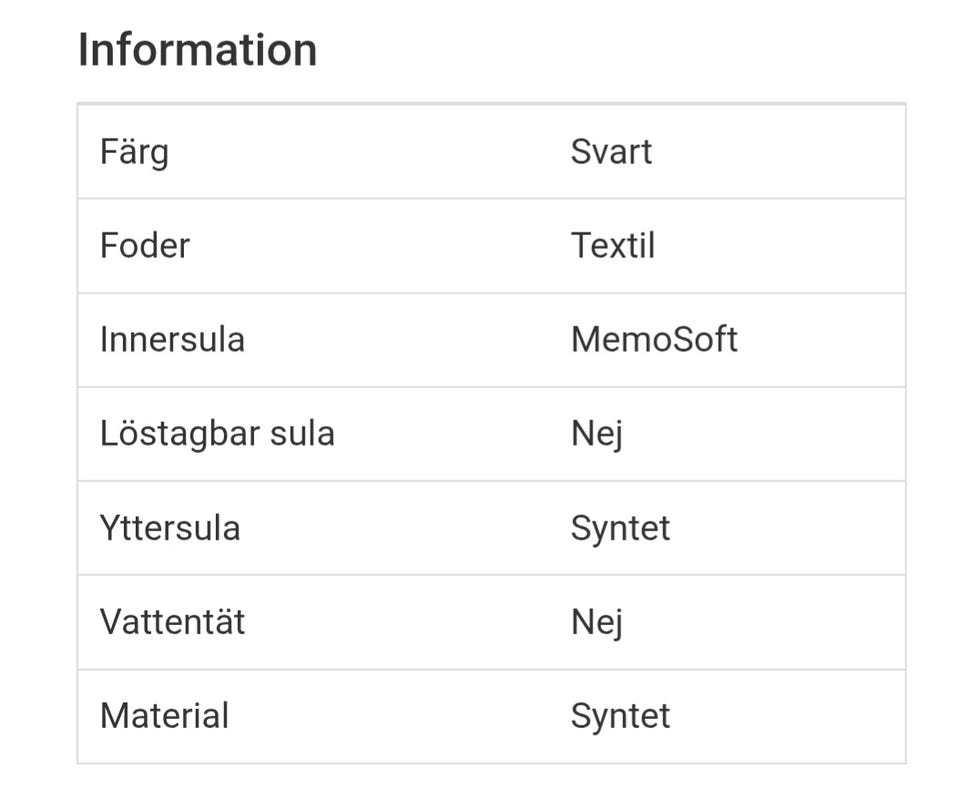Click blank space between Foder and Textil
Viewport: 960px width, 790px height.
380,246
